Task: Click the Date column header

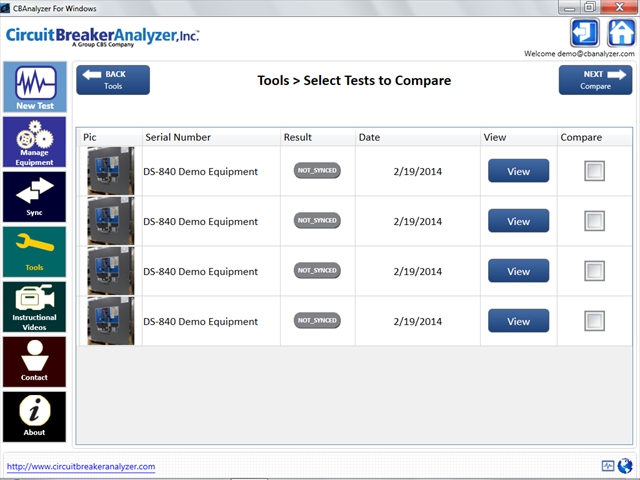Action: (x=418, y=137)
